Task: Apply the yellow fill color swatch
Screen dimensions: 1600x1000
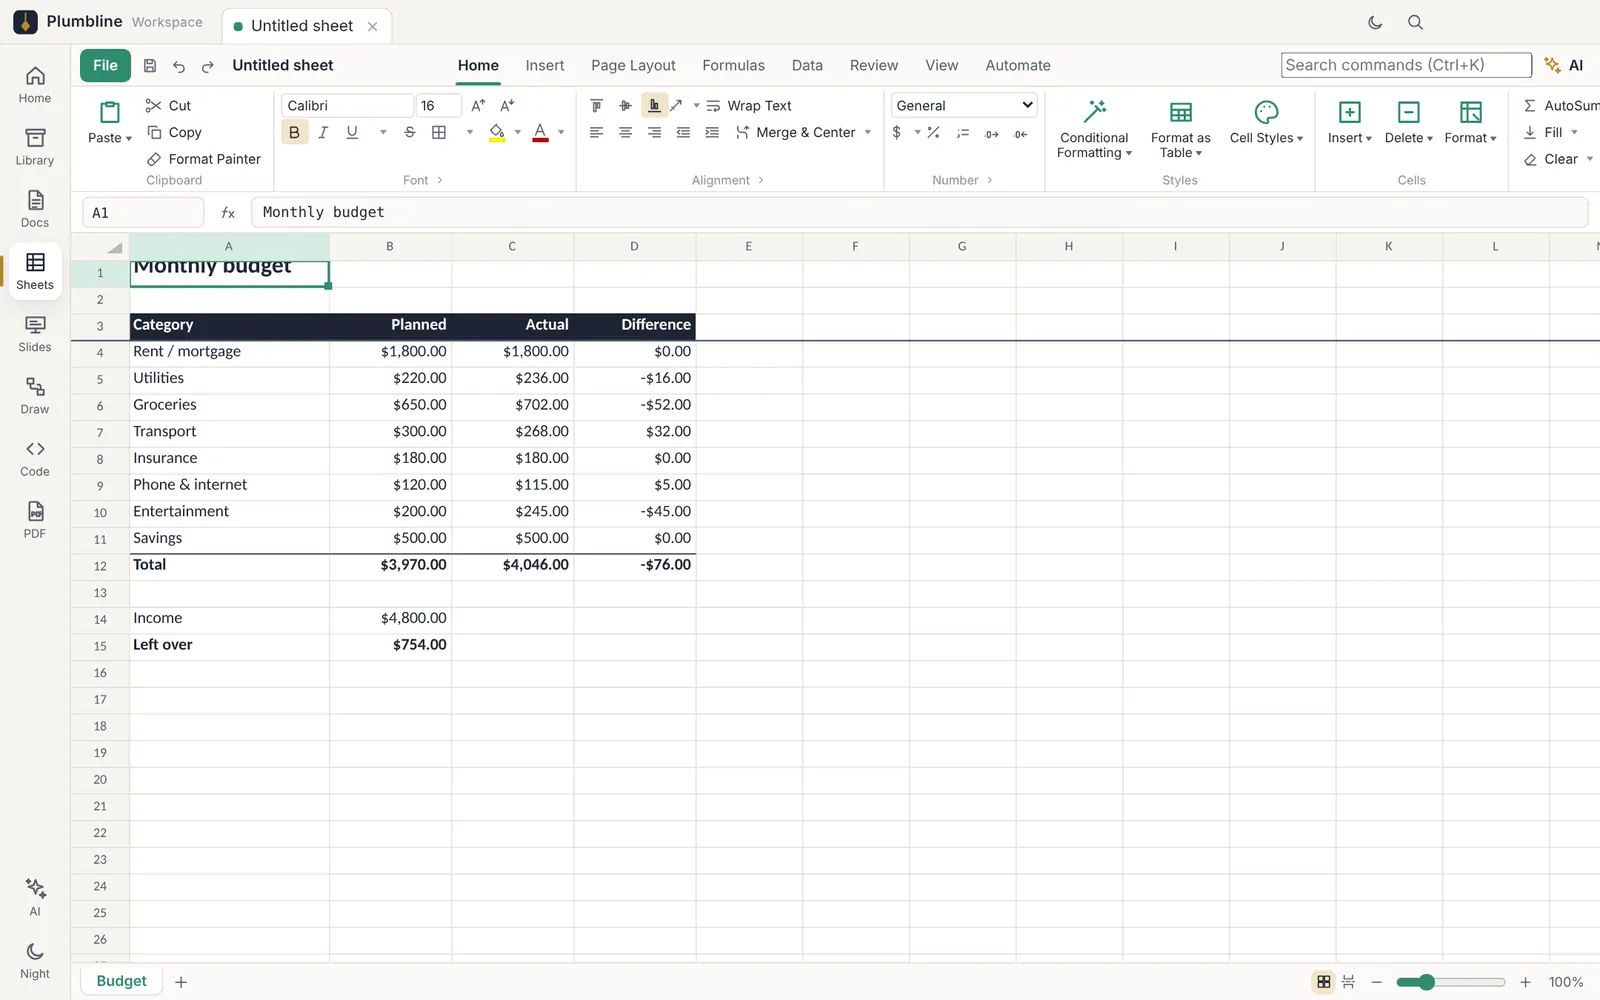Action: [497, 132]
